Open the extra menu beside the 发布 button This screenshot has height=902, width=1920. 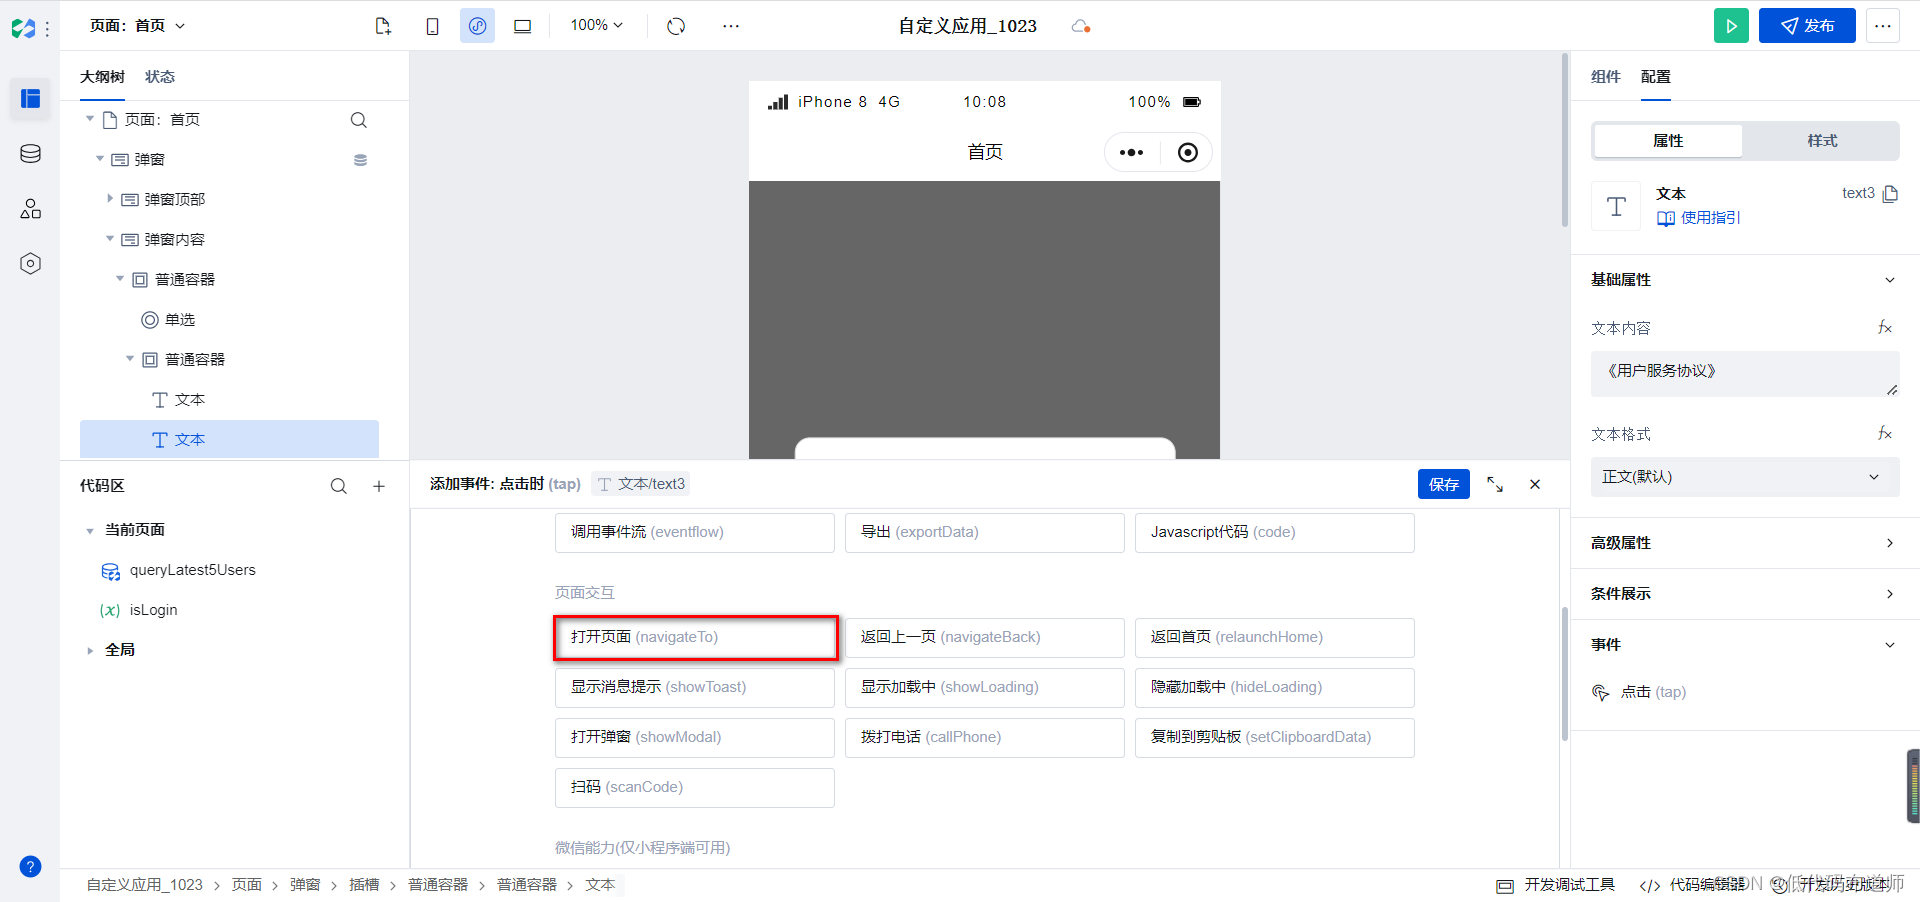(x=1883, y=26)
